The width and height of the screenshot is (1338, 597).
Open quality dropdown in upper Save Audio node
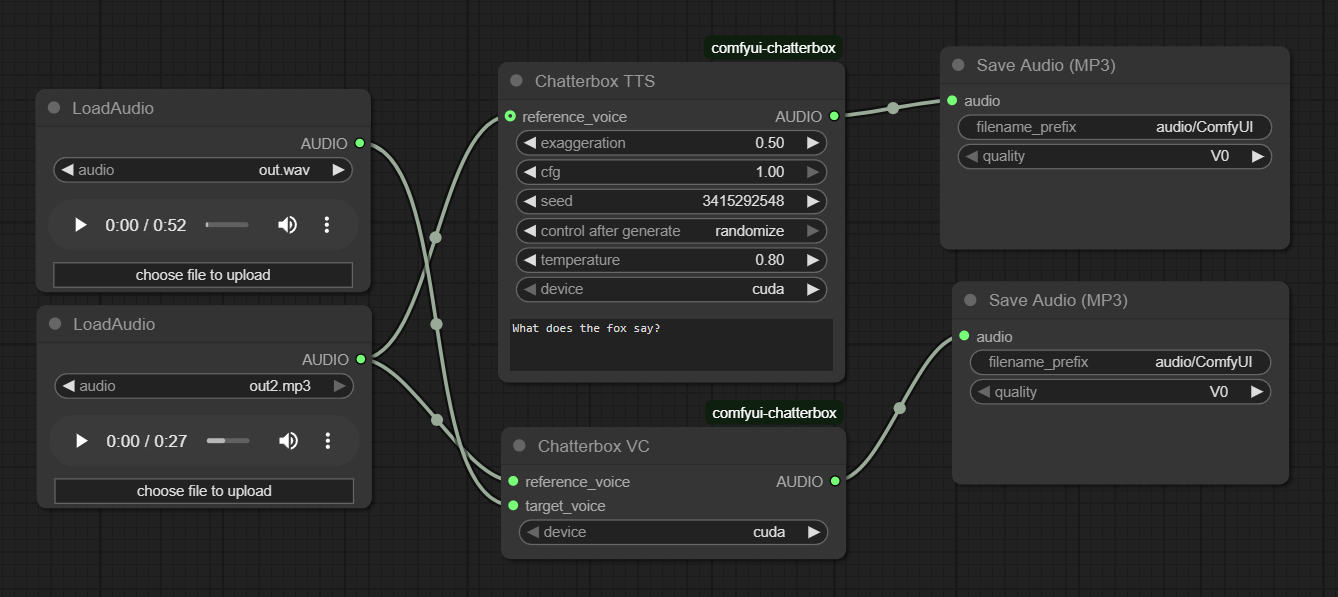(x=1115, y=156)
